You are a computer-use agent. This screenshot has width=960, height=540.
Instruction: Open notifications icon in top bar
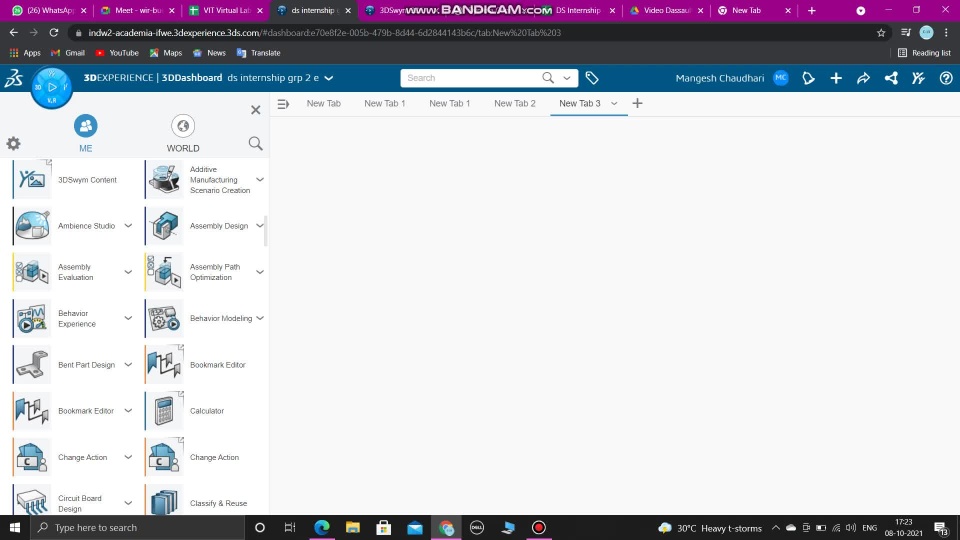tap(808, 78)
